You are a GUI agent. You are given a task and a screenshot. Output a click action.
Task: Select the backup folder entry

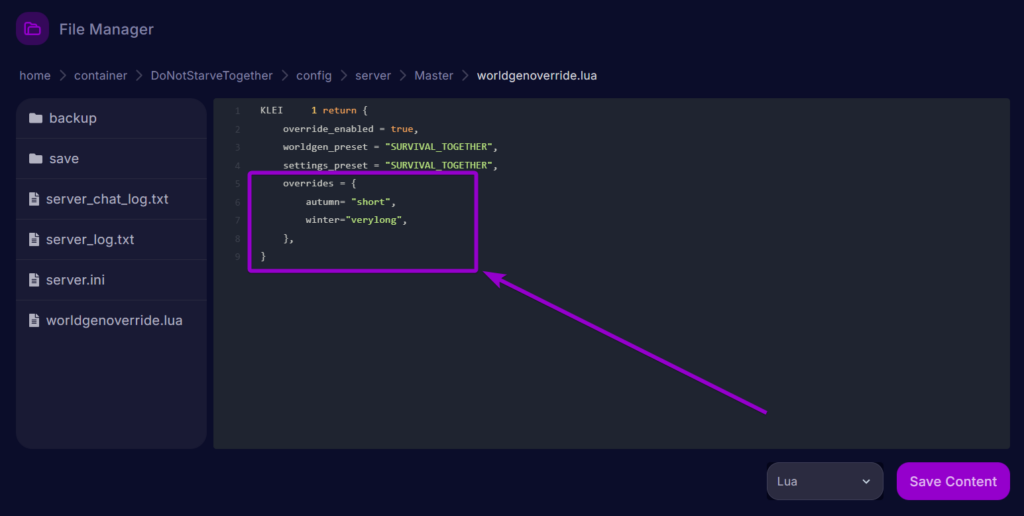click(73, 118)
